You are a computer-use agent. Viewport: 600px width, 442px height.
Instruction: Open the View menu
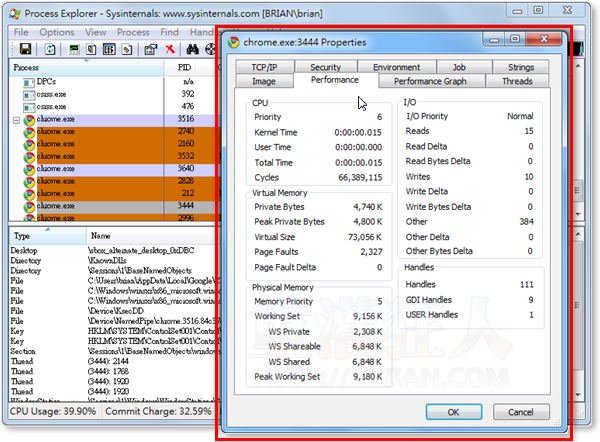tap(96, 32)
